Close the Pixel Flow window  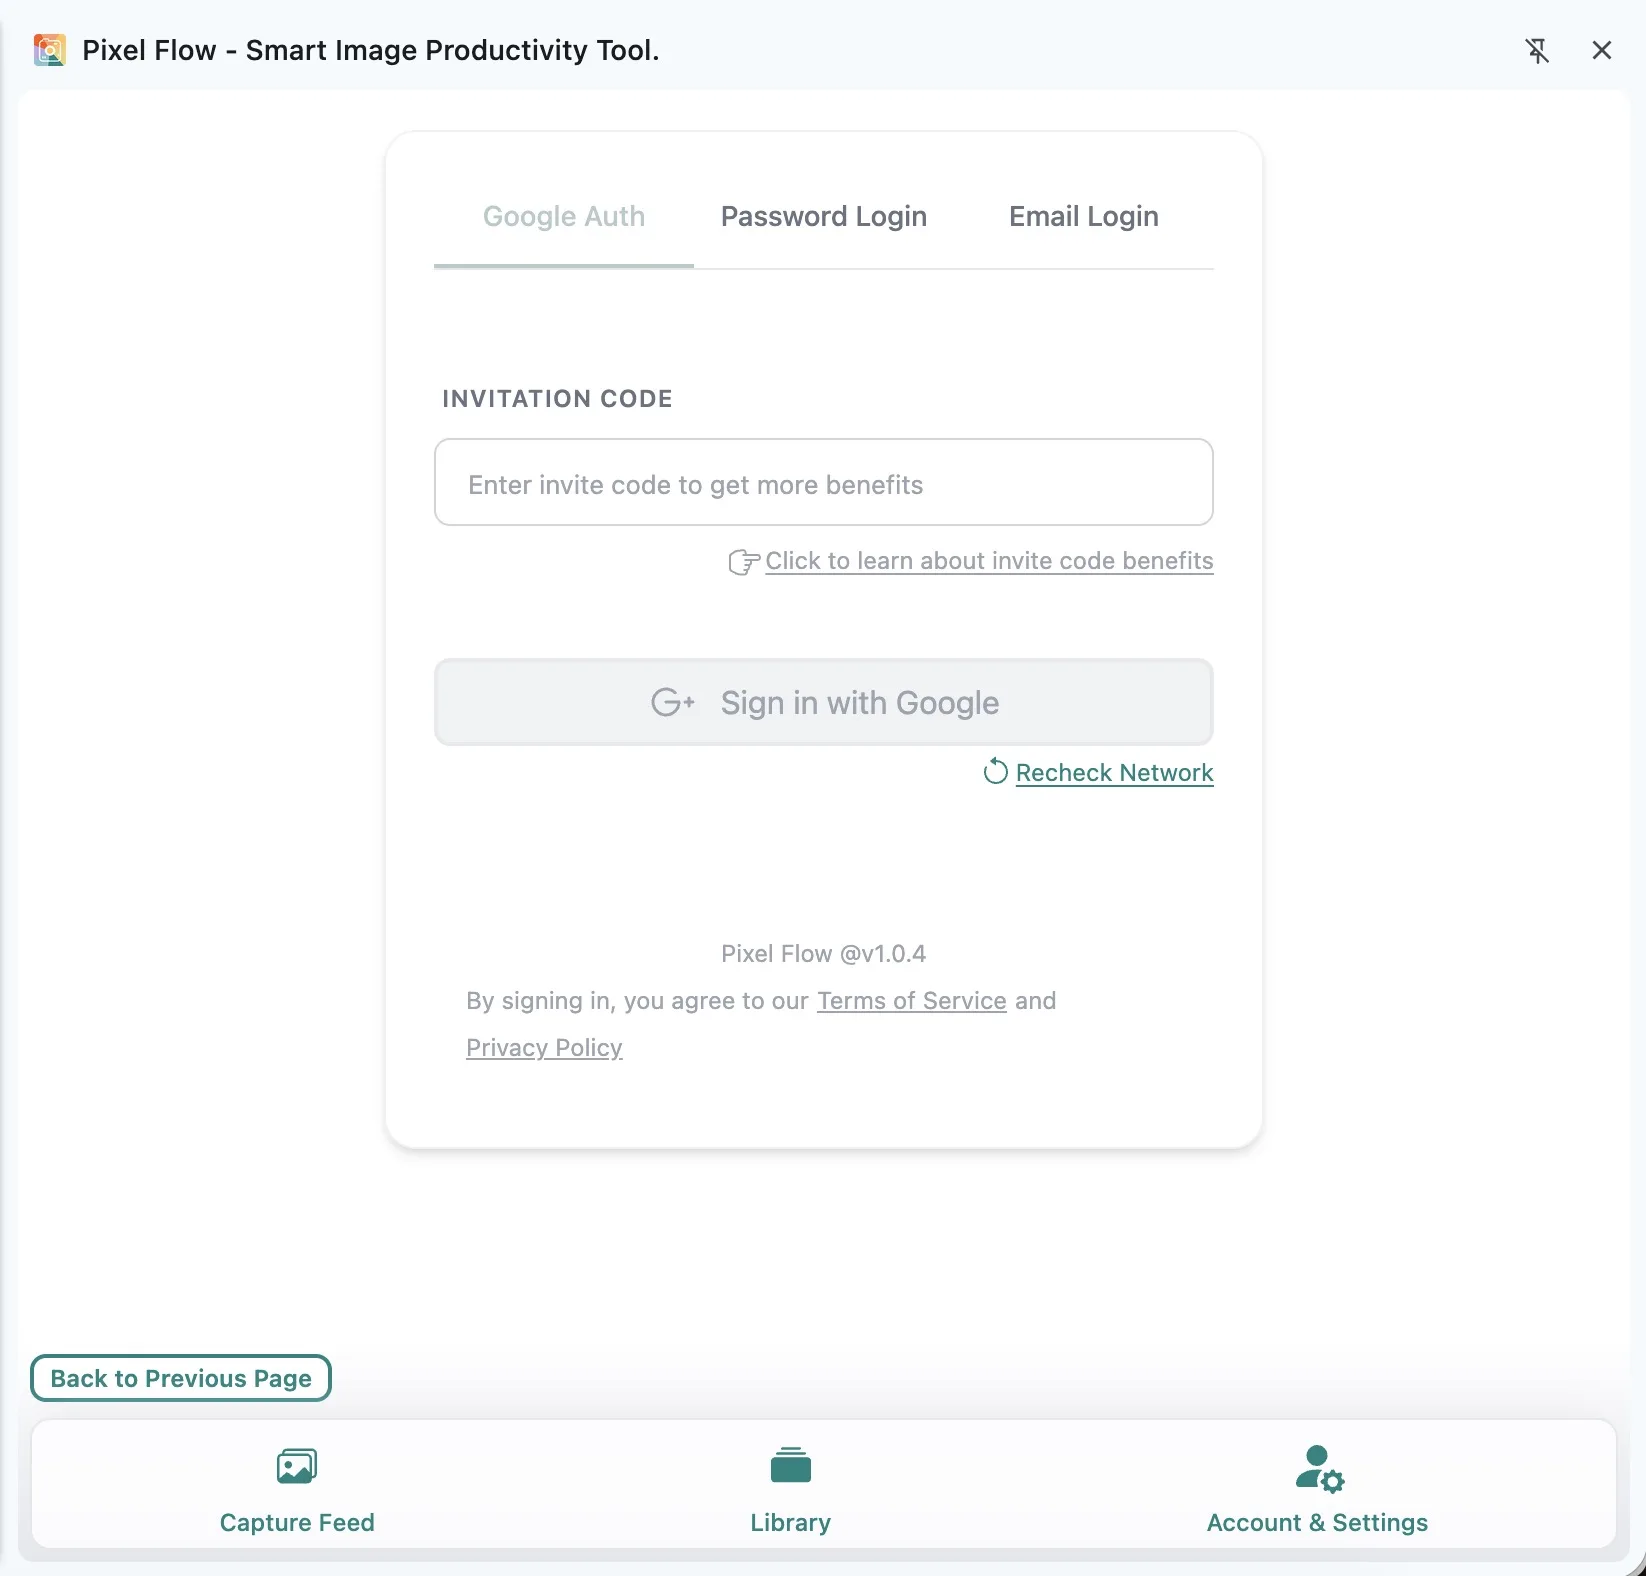(x=1602, y=50)
